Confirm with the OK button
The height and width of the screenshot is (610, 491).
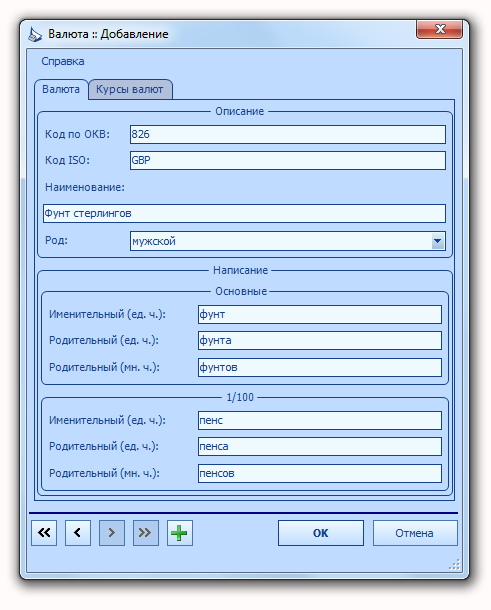click(x=321, y=533)
